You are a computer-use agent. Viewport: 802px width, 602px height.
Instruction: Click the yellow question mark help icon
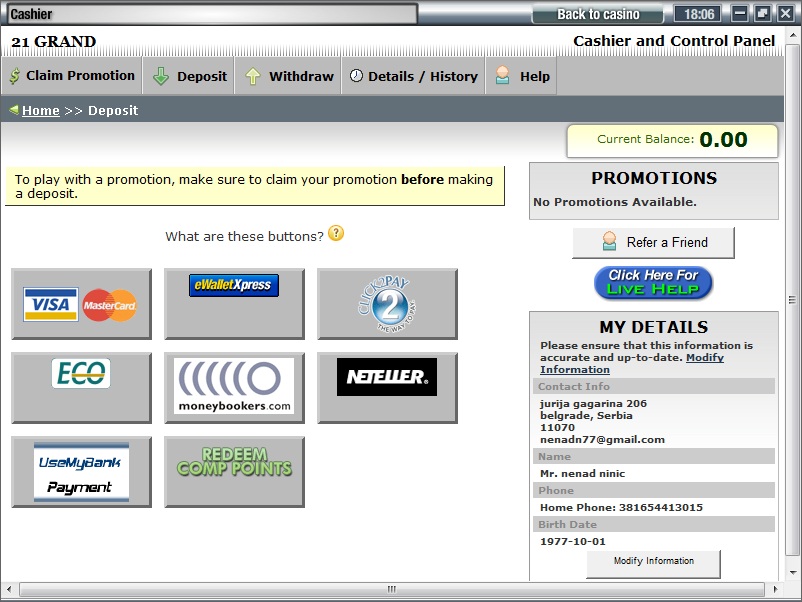click(336, 233)
